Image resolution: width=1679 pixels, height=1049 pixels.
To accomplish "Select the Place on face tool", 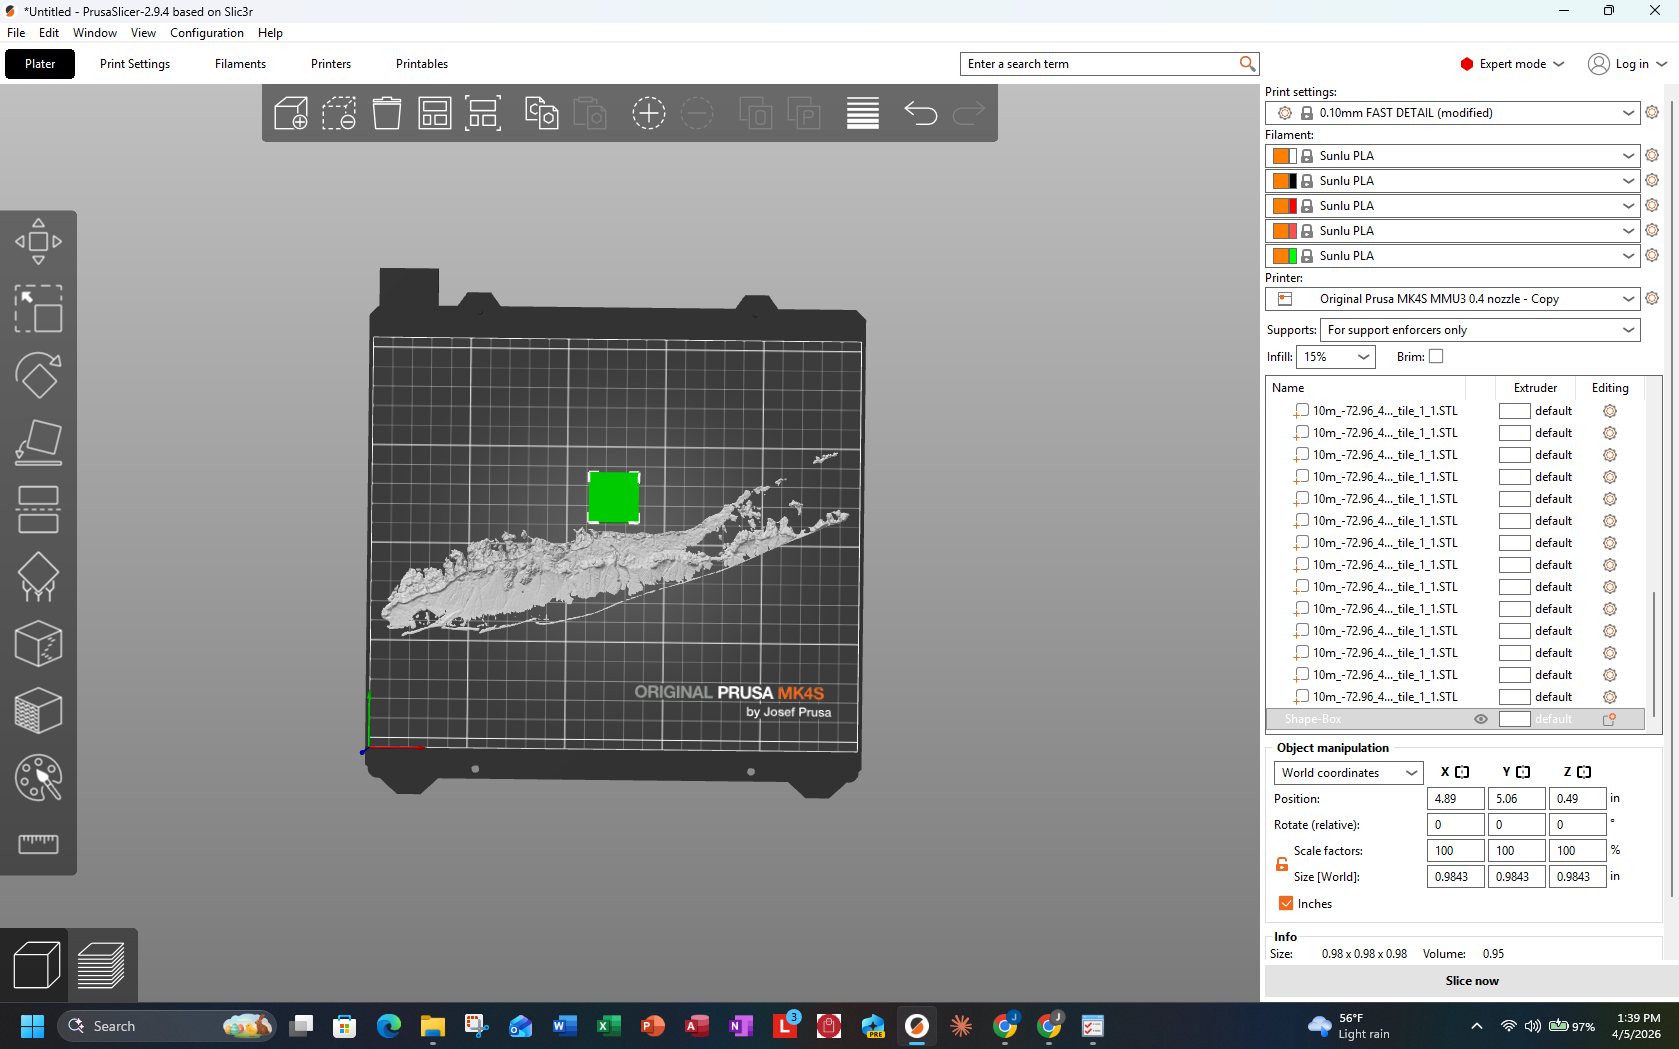I will point(38,442).
